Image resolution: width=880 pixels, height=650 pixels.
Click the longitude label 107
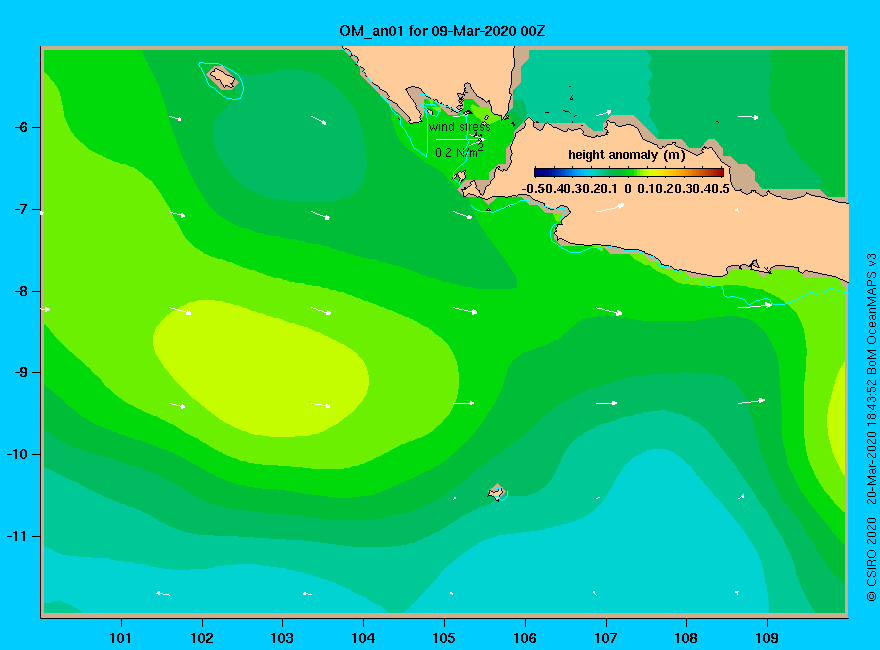606,638
